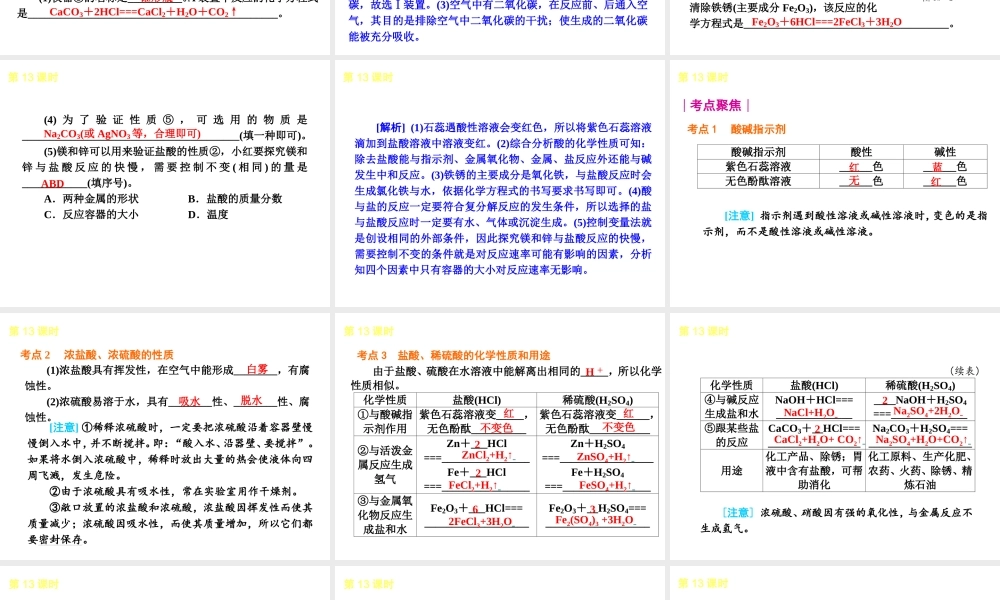
Task: Open the 考点聚焦 酸碱指示剂 slide
Action: [x=835, y=184]
